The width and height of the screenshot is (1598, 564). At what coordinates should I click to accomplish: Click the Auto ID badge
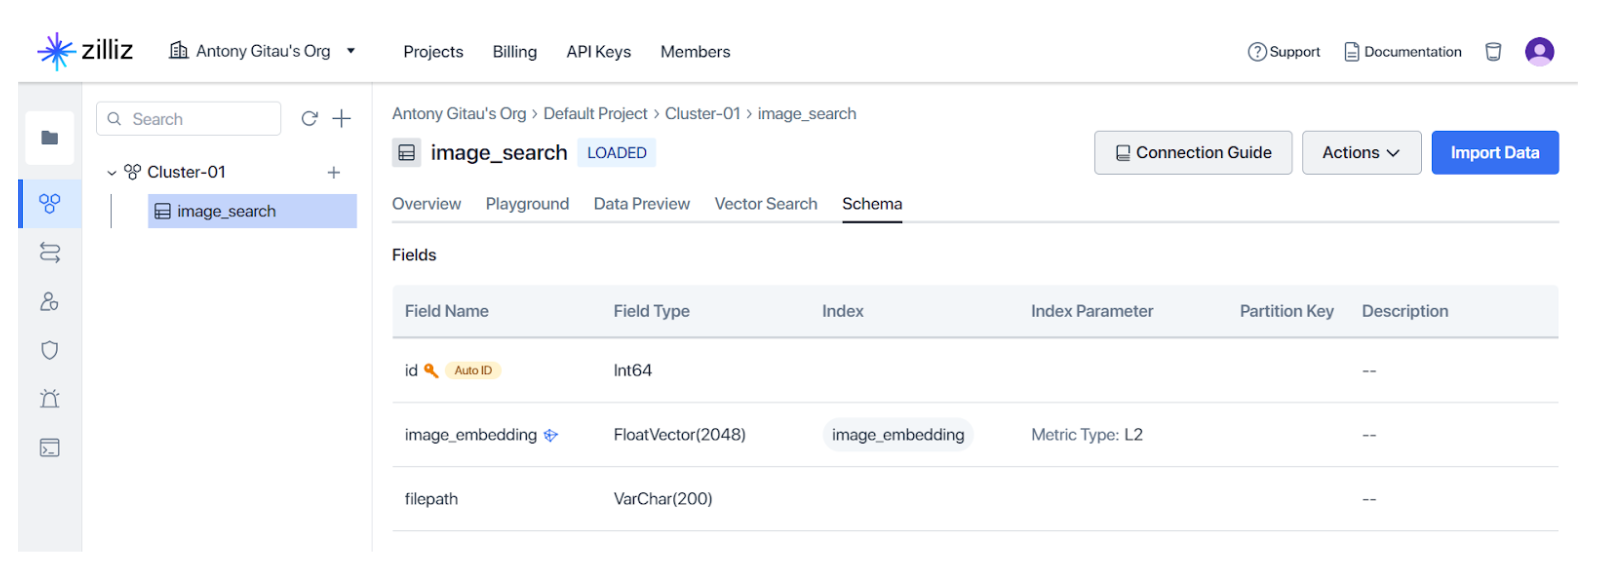click(x=473, y=371)
